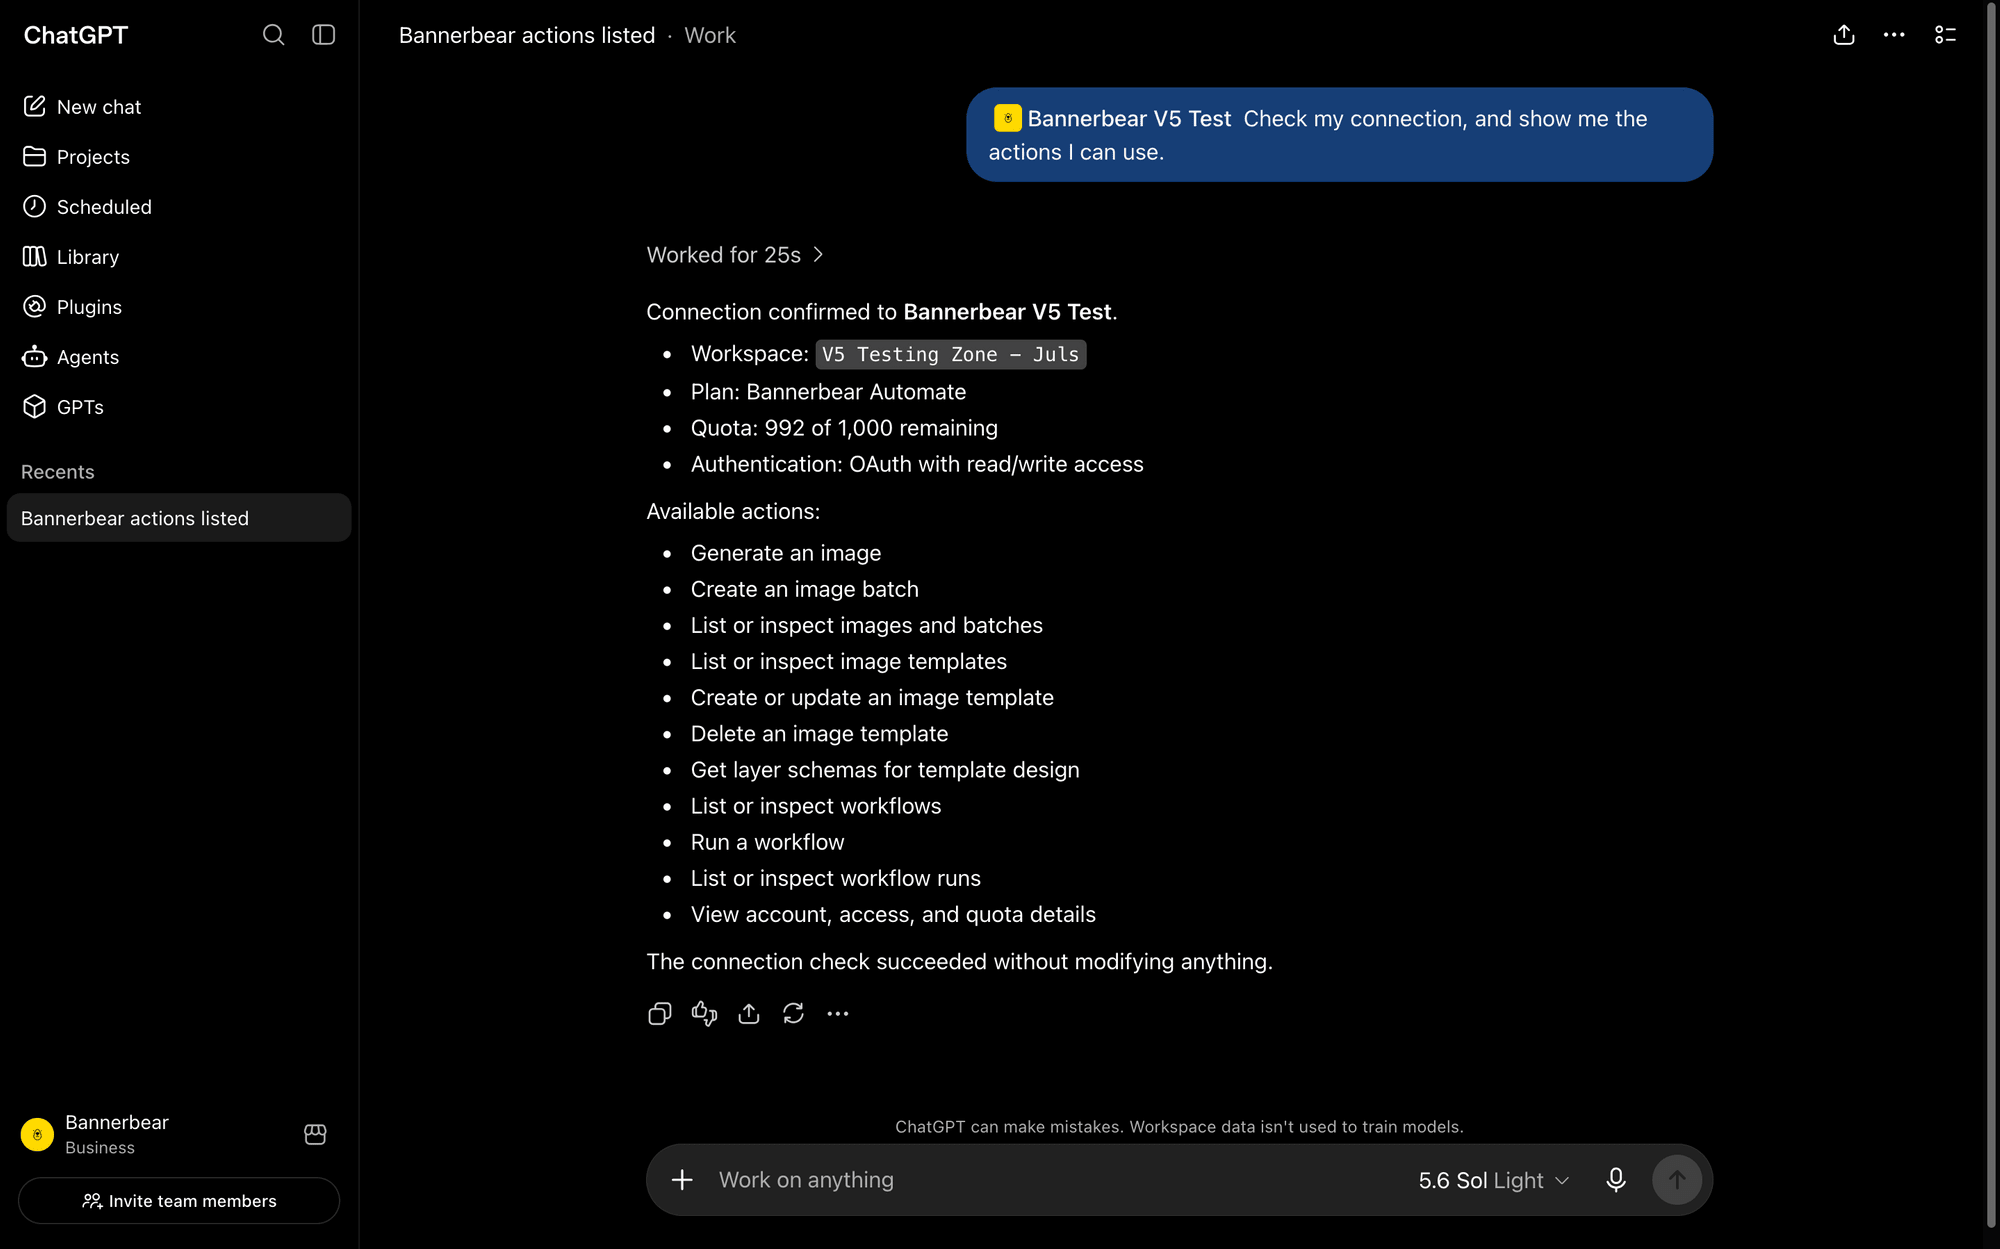This screenshot has width=2000, height=1249.
Task: Click Create an image batch text
Action: pos(804,589)
